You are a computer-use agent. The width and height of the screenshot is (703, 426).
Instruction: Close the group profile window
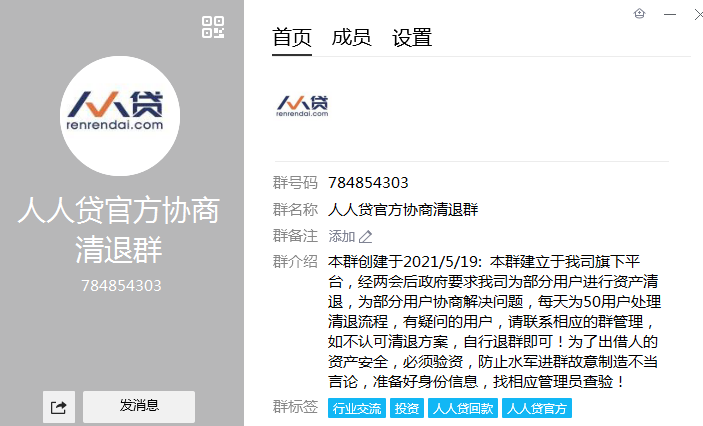pyautogui.click(x=698, y=14)
